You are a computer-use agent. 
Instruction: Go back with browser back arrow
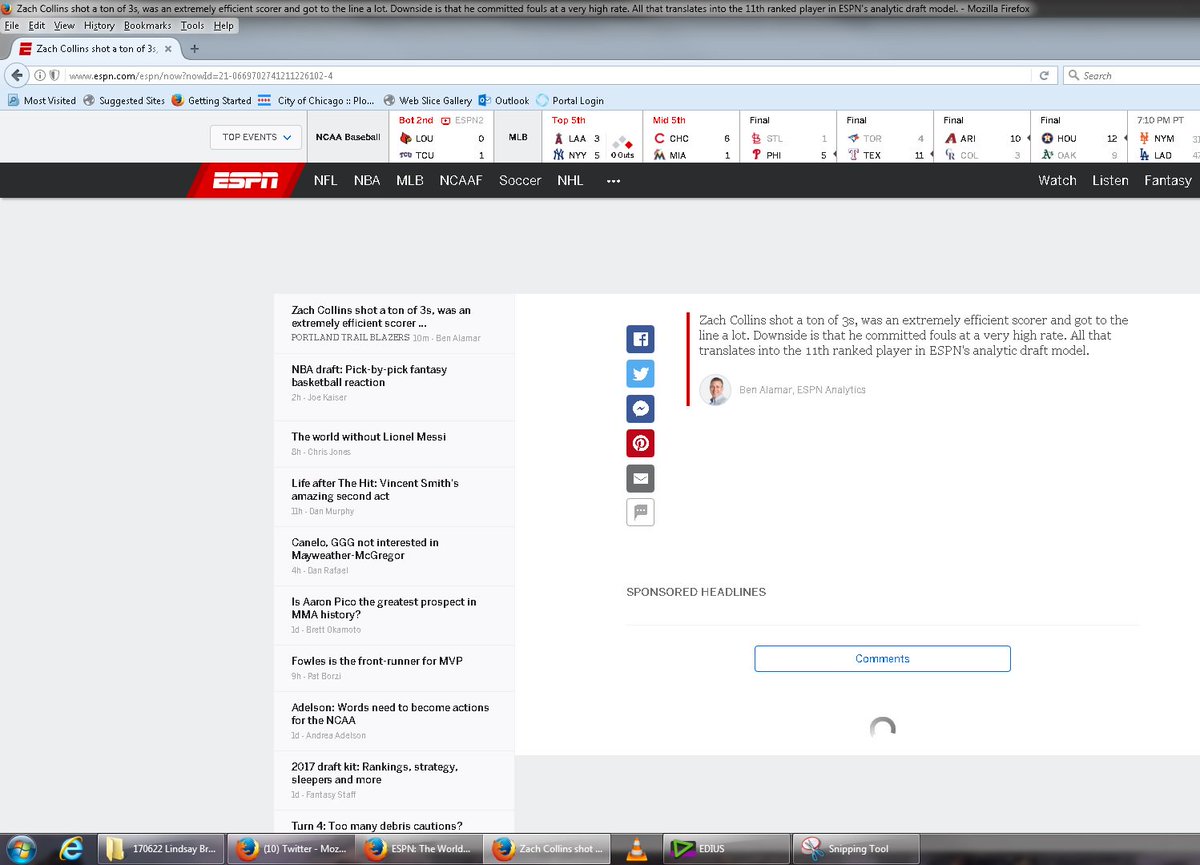(x=17, y=75)
